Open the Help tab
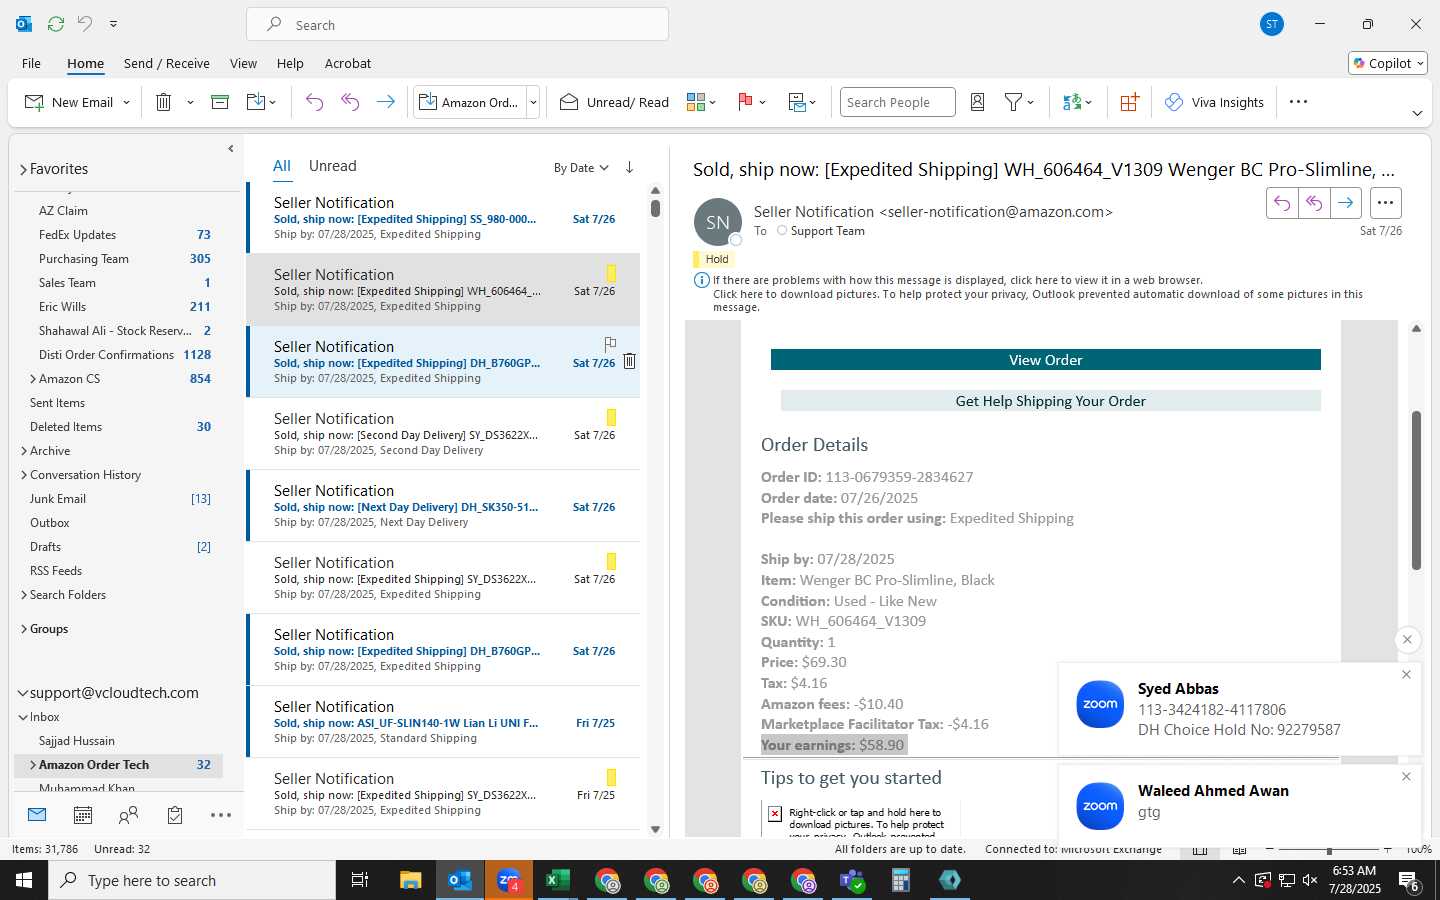Viewport: 1440px width, 900px height. [290, 63]
